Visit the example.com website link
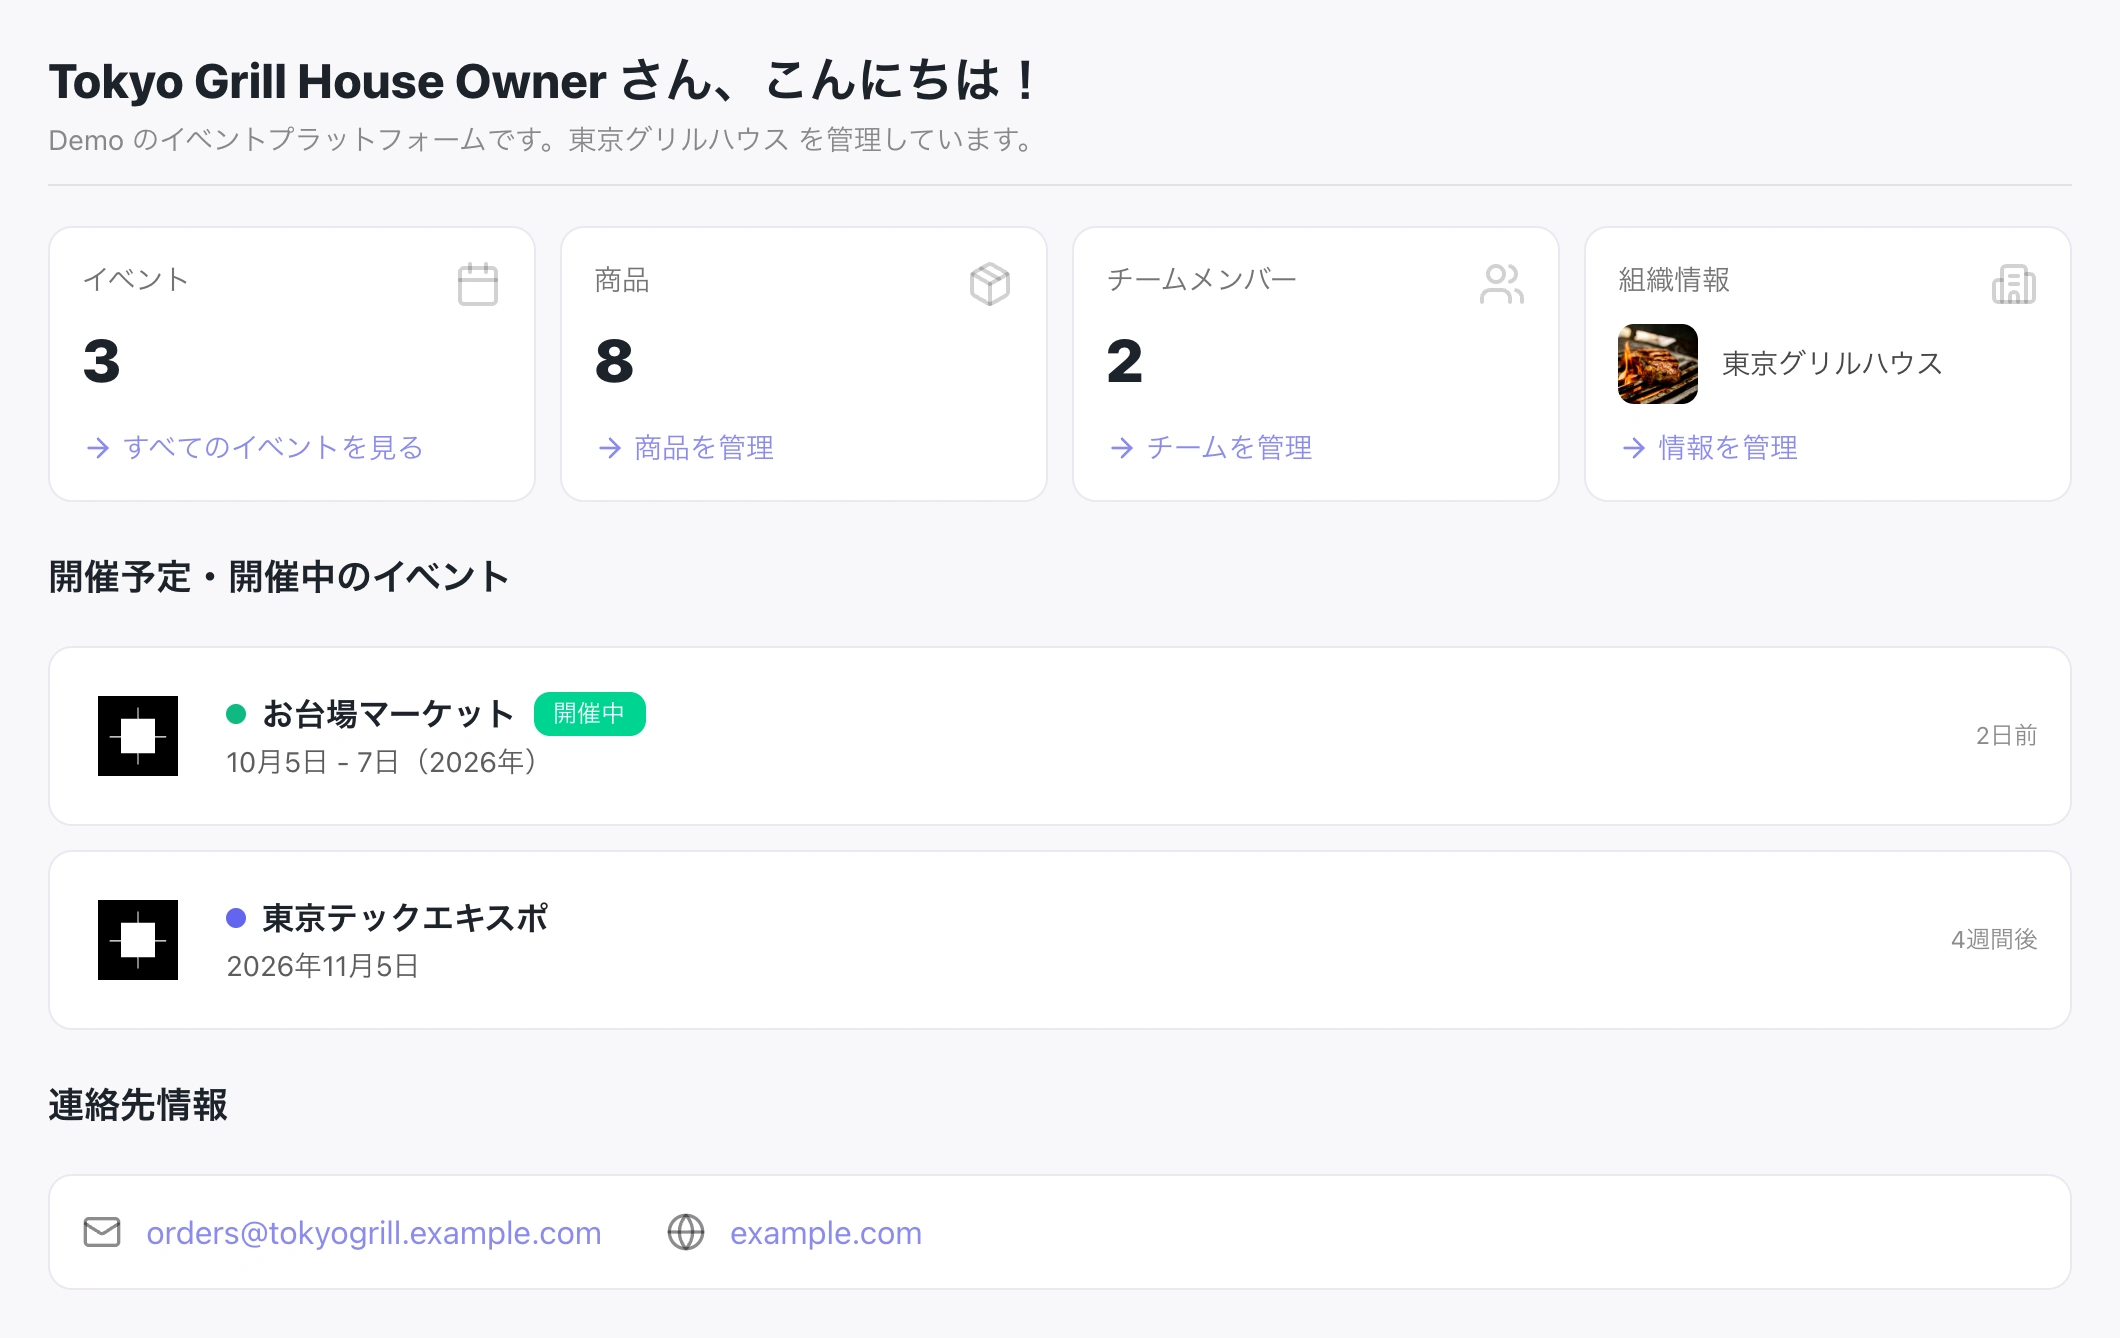The height and width of the screenshot is (1338, 2120). point(826,1233)
